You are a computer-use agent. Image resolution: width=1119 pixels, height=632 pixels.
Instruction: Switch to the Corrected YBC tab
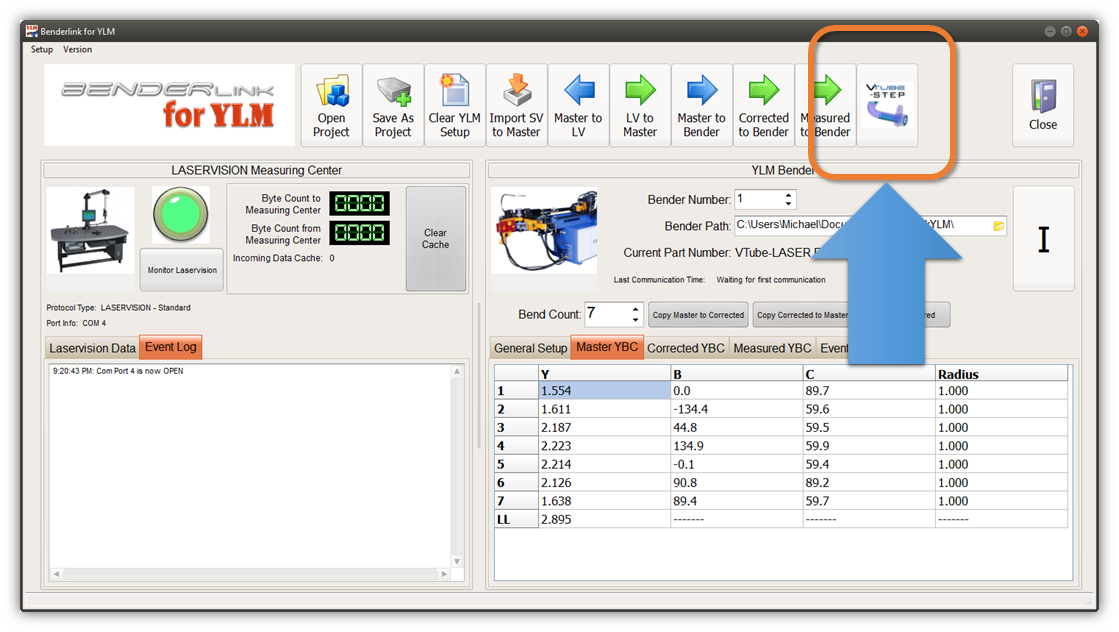click(x=685, y=348)
